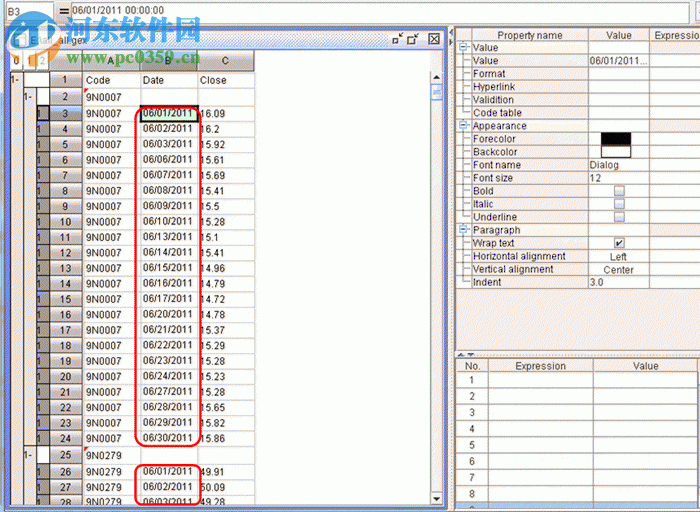
Task: Select the 9N0007 cell in row 2
Action: (112, 97)
